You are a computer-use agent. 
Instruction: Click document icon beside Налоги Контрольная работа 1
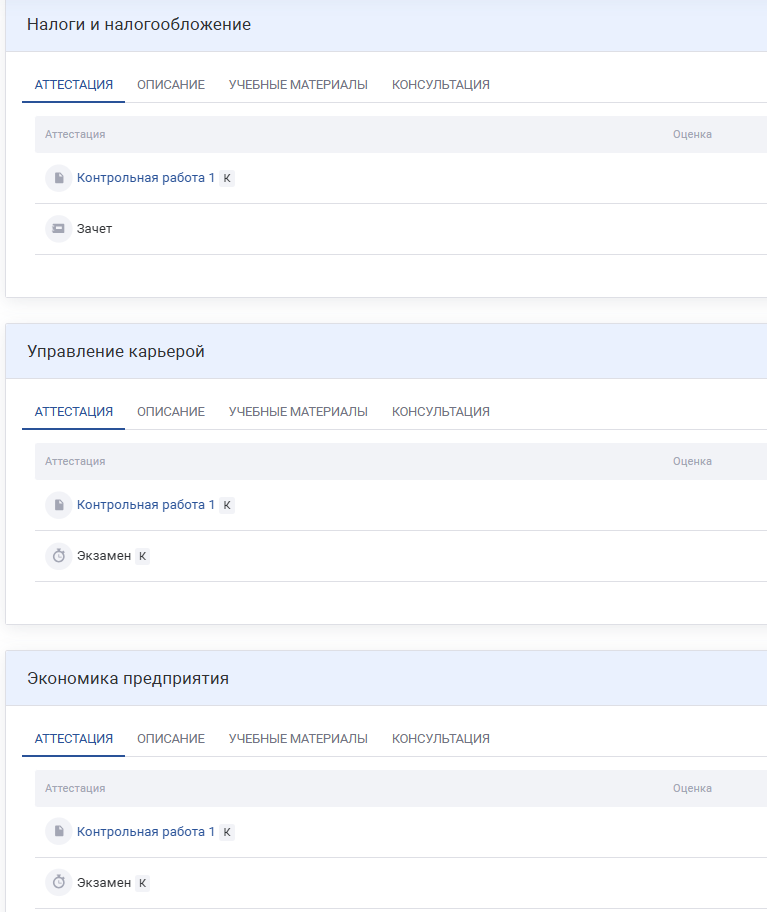point(59,178)
